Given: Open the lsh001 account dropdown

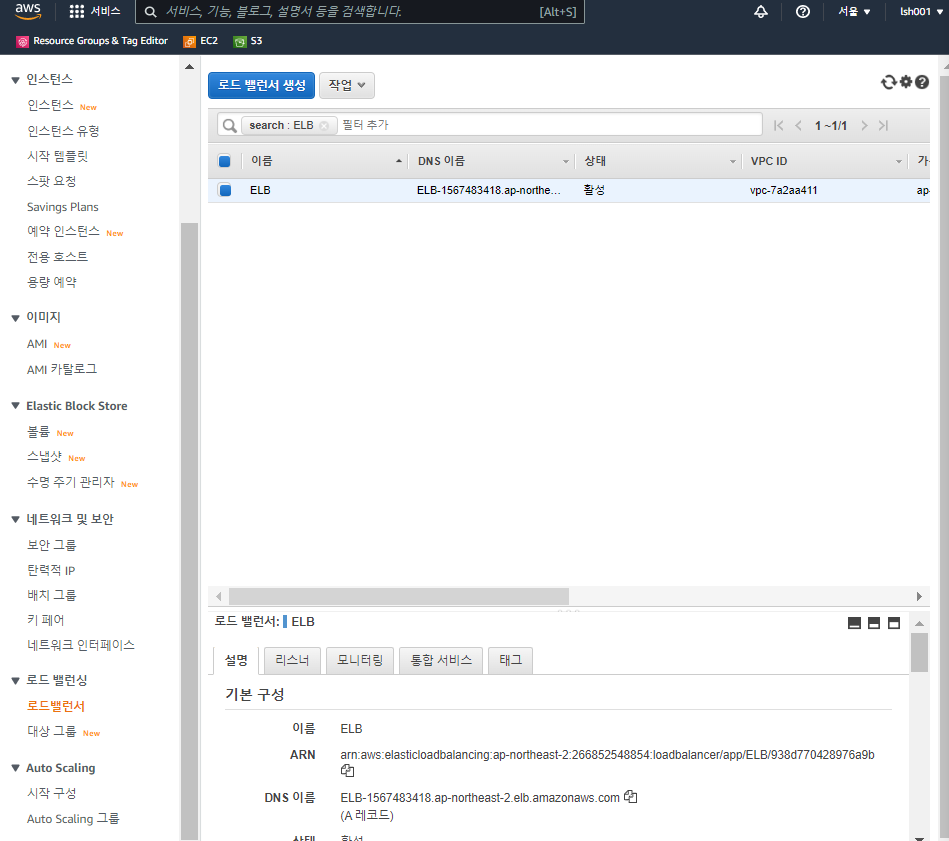Looking at the screenshot, I should click(921, 11).
